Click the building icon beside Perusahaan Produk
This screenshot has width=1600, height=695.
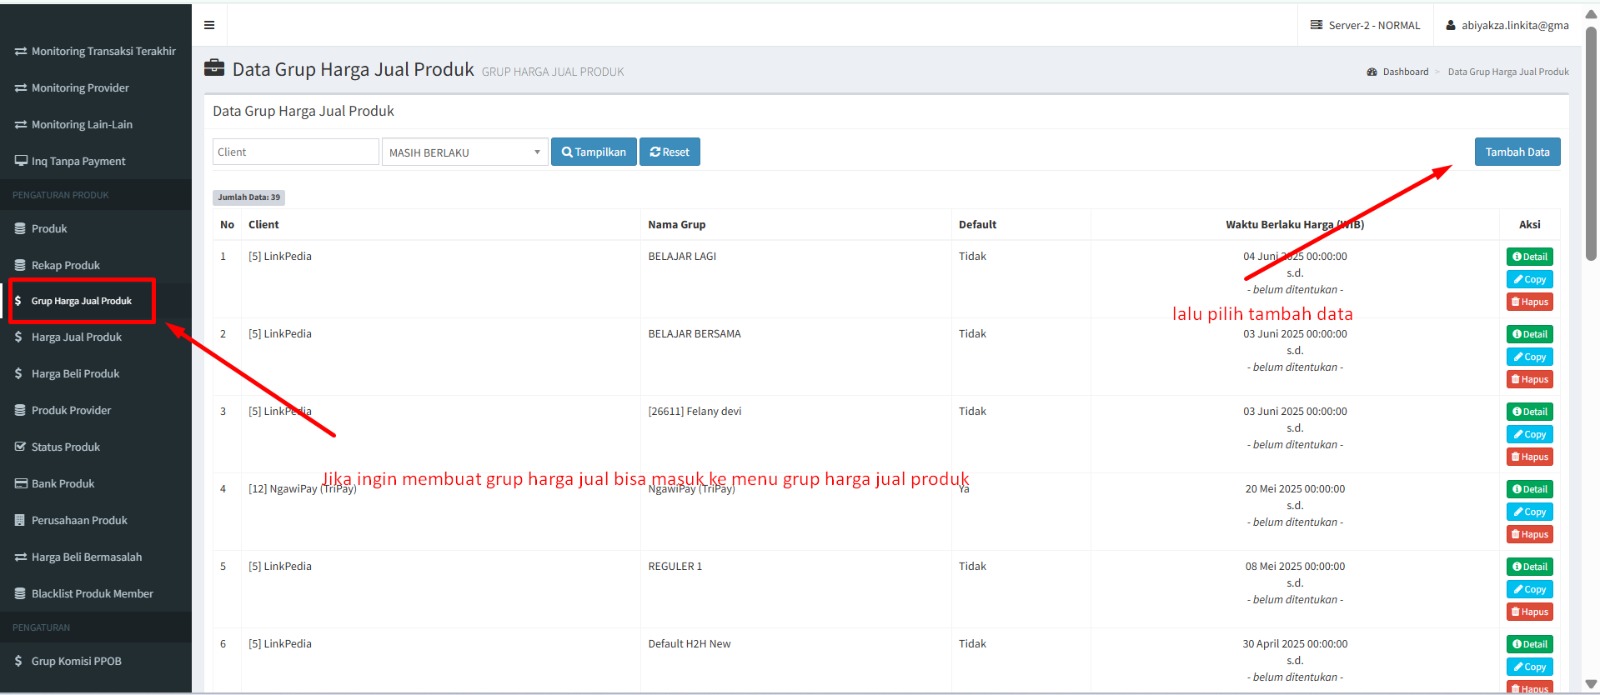tap(20, 520)
